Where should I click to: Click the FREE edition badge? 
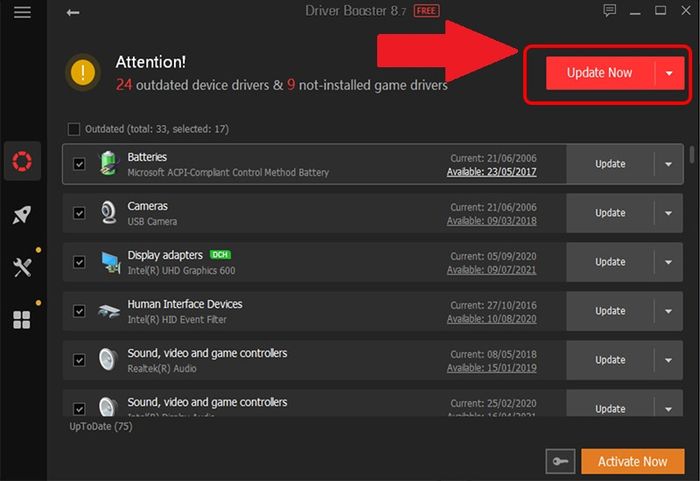426,11
